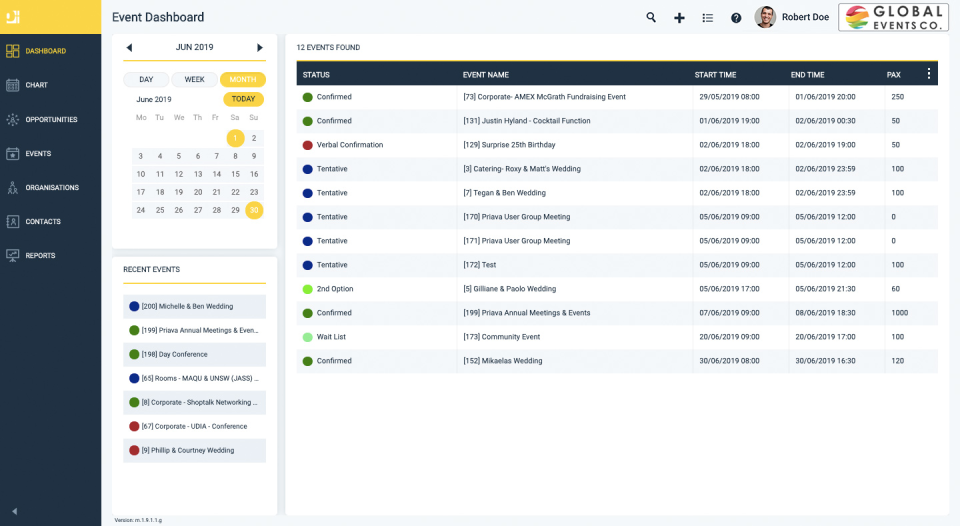Click the Organisations sidebar icon
The image size is (960, 526).
tap(13, 187)
